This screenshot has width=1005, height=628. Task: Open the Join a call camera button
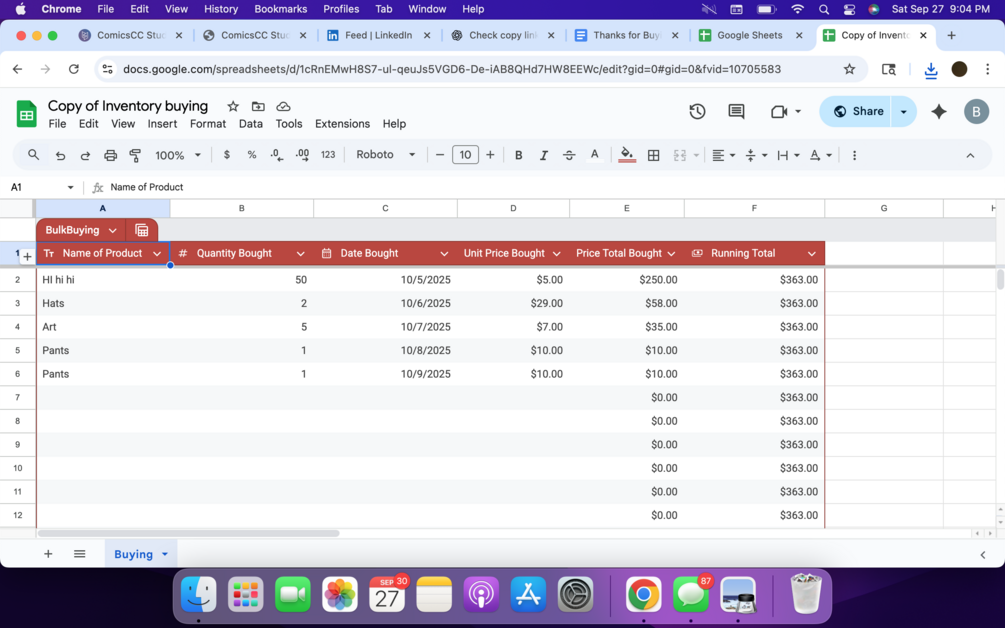(x=785, y=112)
